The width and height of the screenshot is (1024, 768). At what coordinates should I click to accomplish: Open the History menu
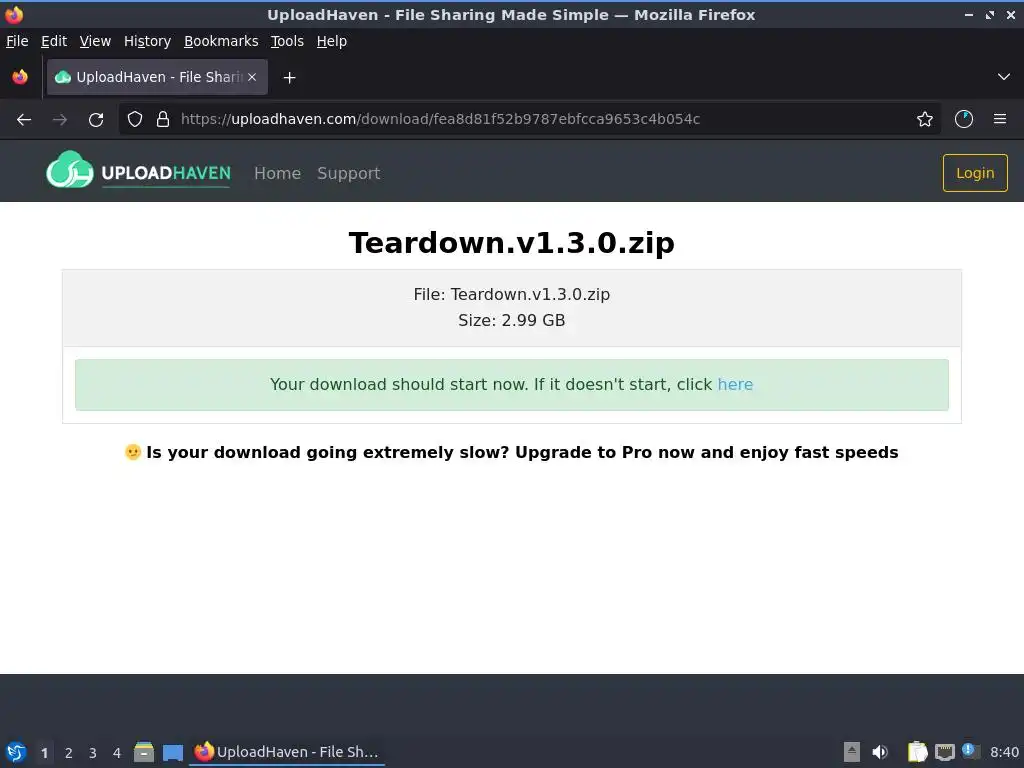[x=147, y=41]
